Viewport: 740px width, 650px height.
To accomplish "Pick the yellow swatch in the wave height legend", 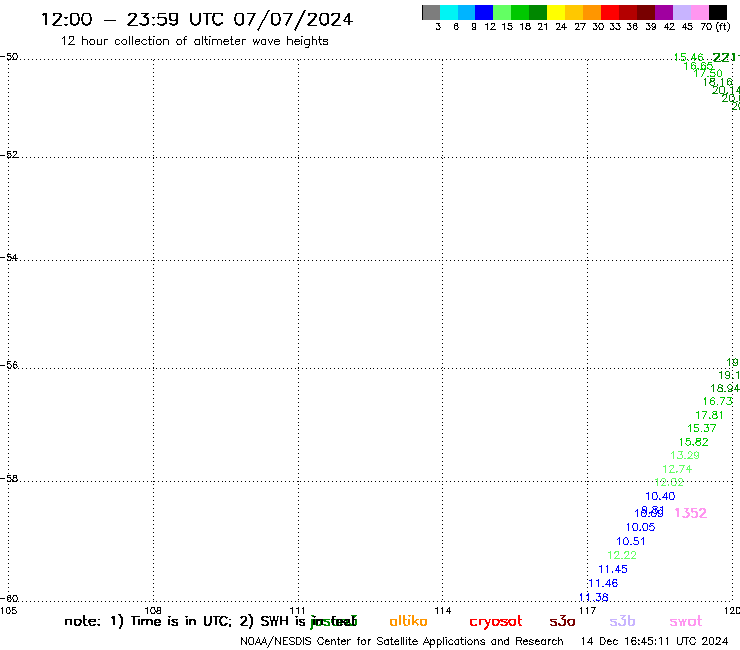I will (x=556, y=12).
